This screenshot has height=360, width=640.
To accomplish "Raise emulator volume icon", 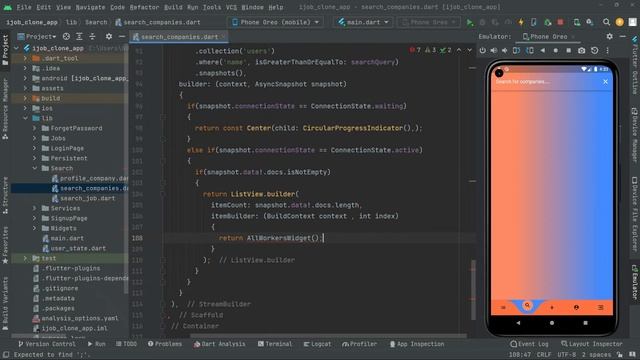I will click(494, 50).
